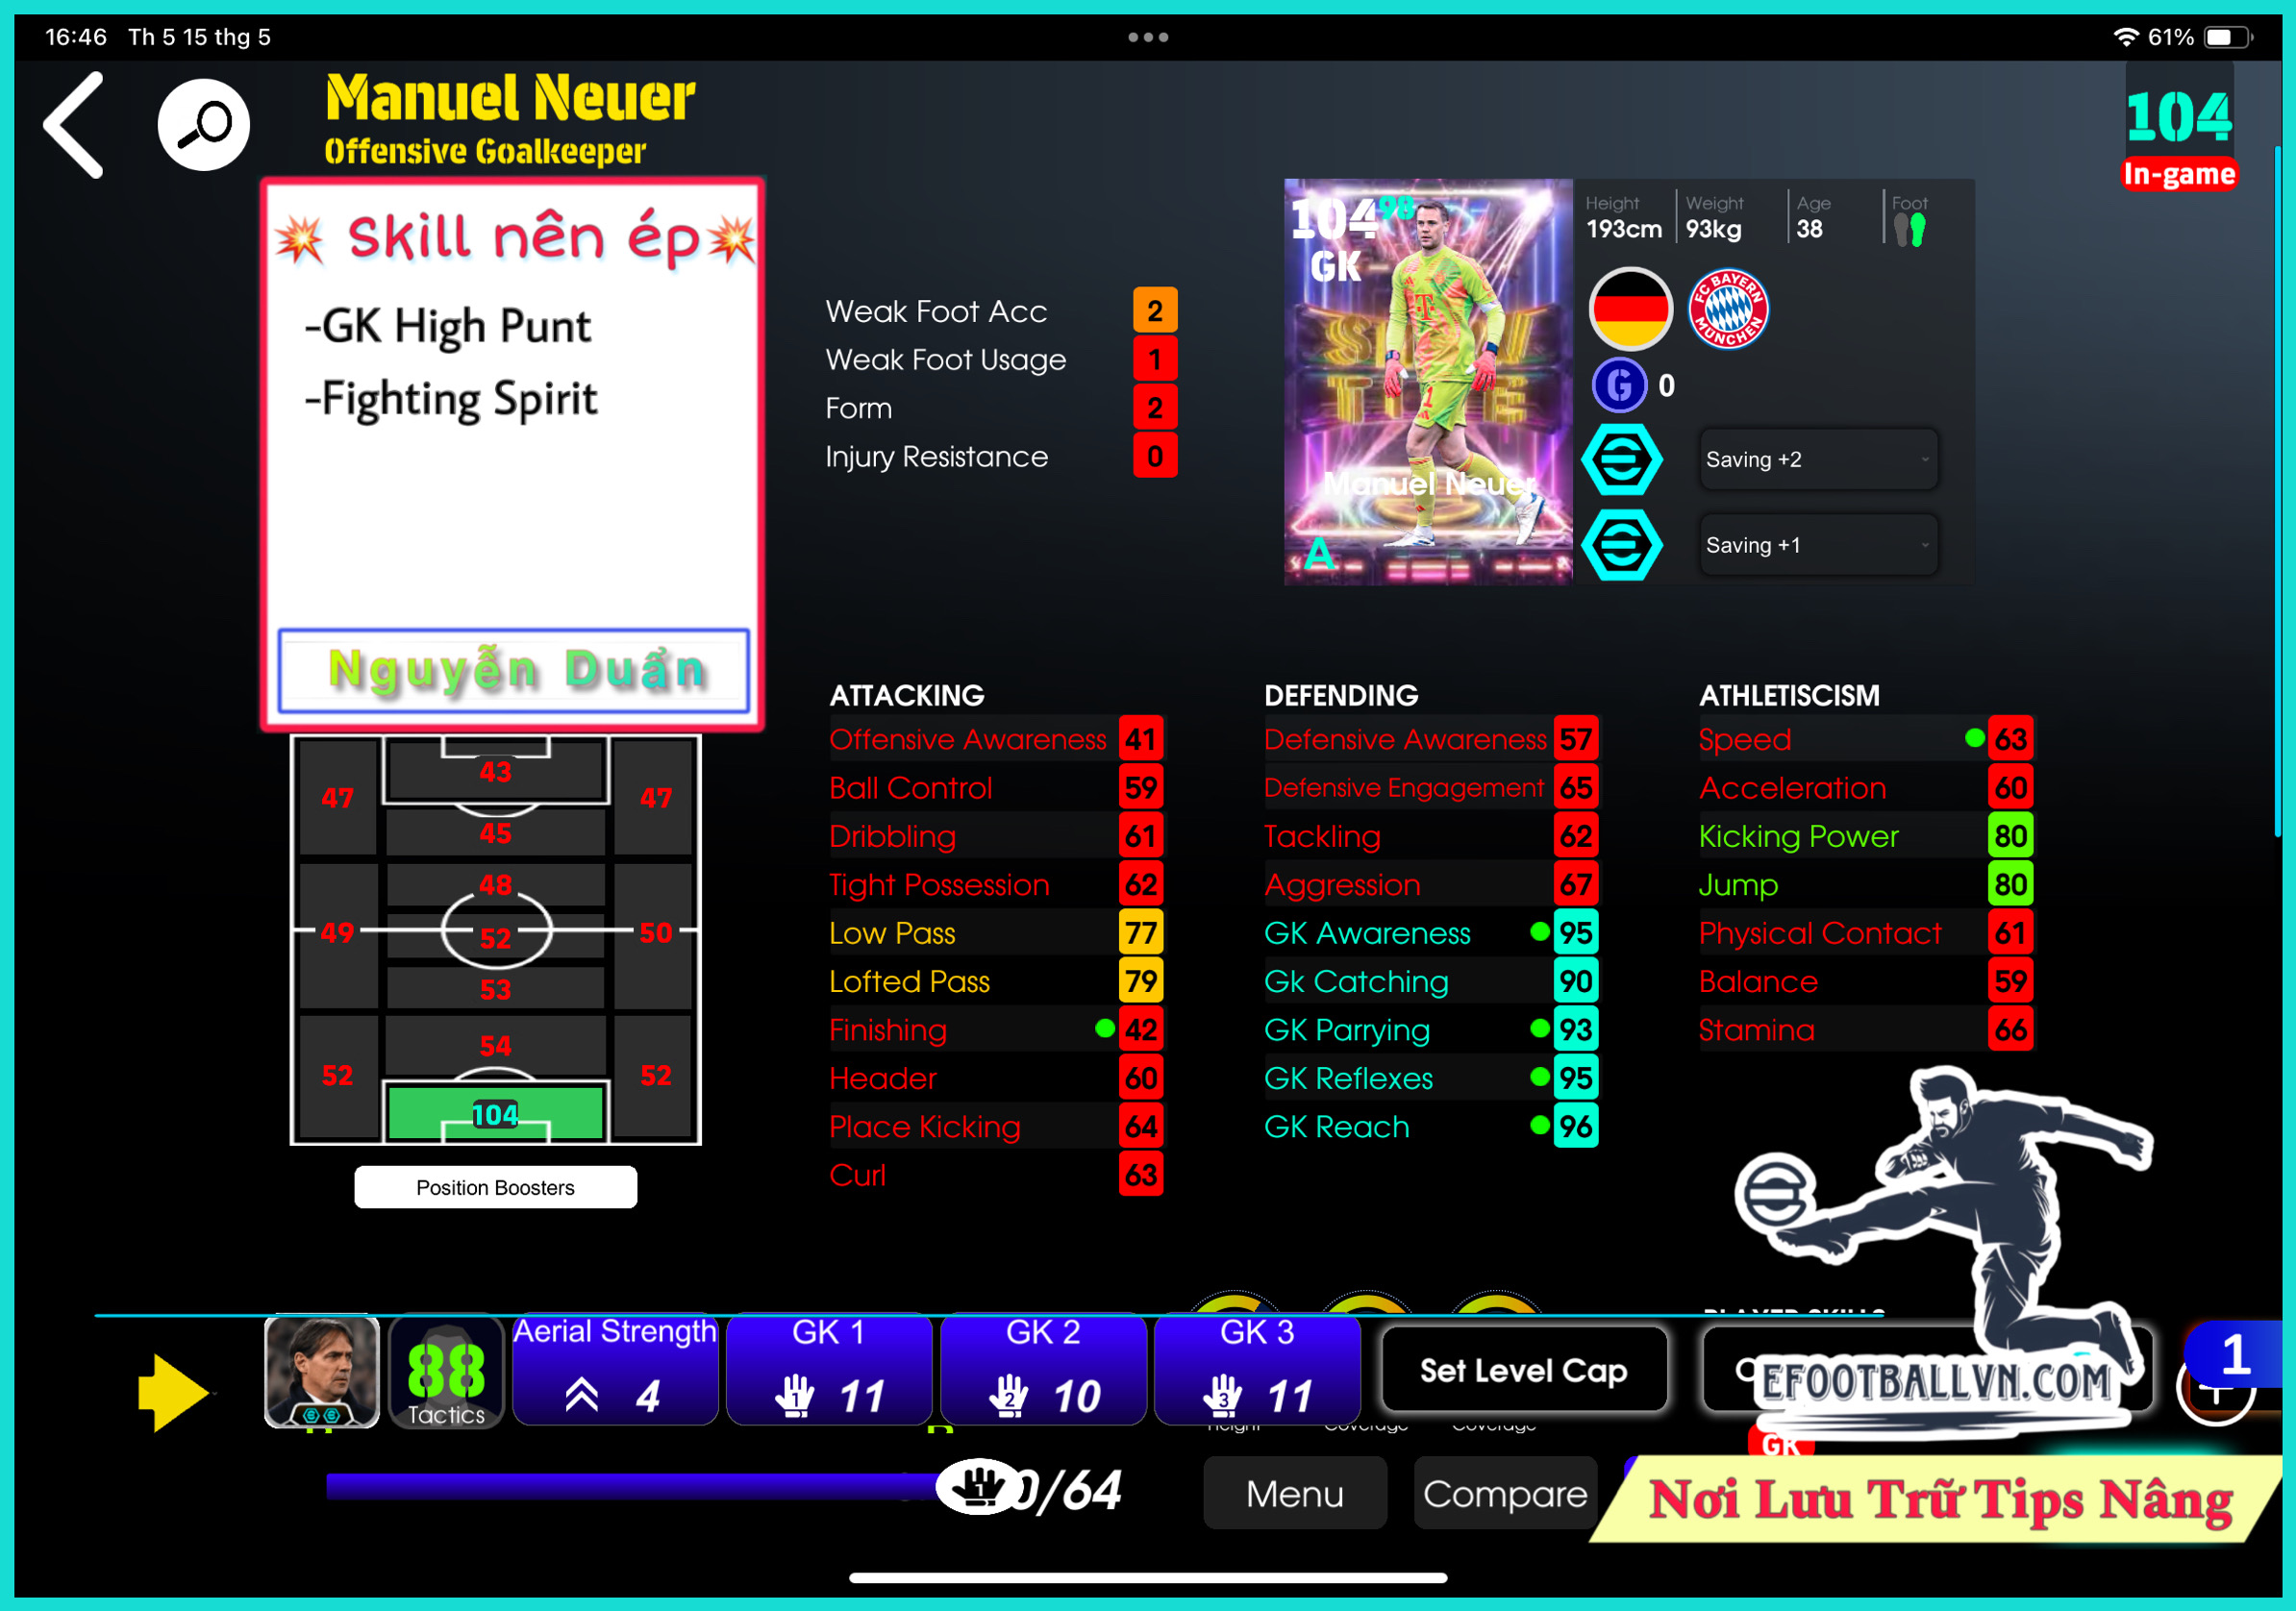The height and width of the screenshot is (1611, 2296).
Task: Tap the Weak Foot Acc value 2
Action: [1155, 311]
